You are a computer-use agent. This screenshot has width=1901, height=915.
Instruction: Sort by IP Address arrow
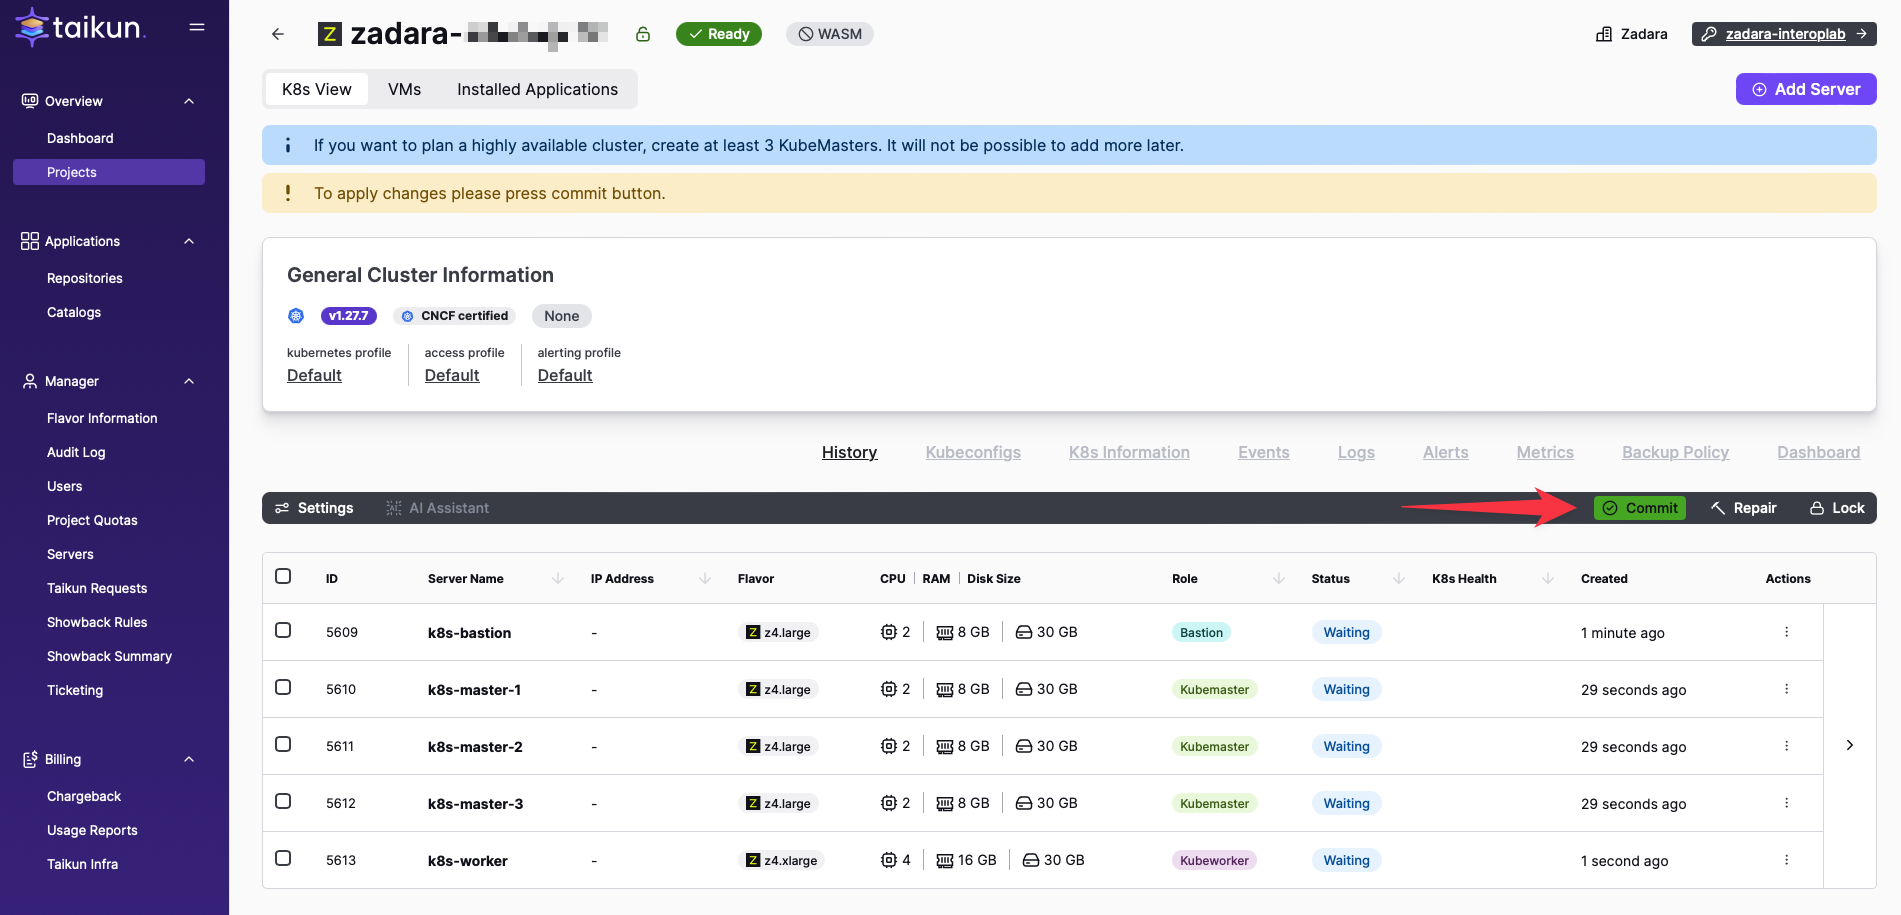pyautogui.click(x=704, y=578)
